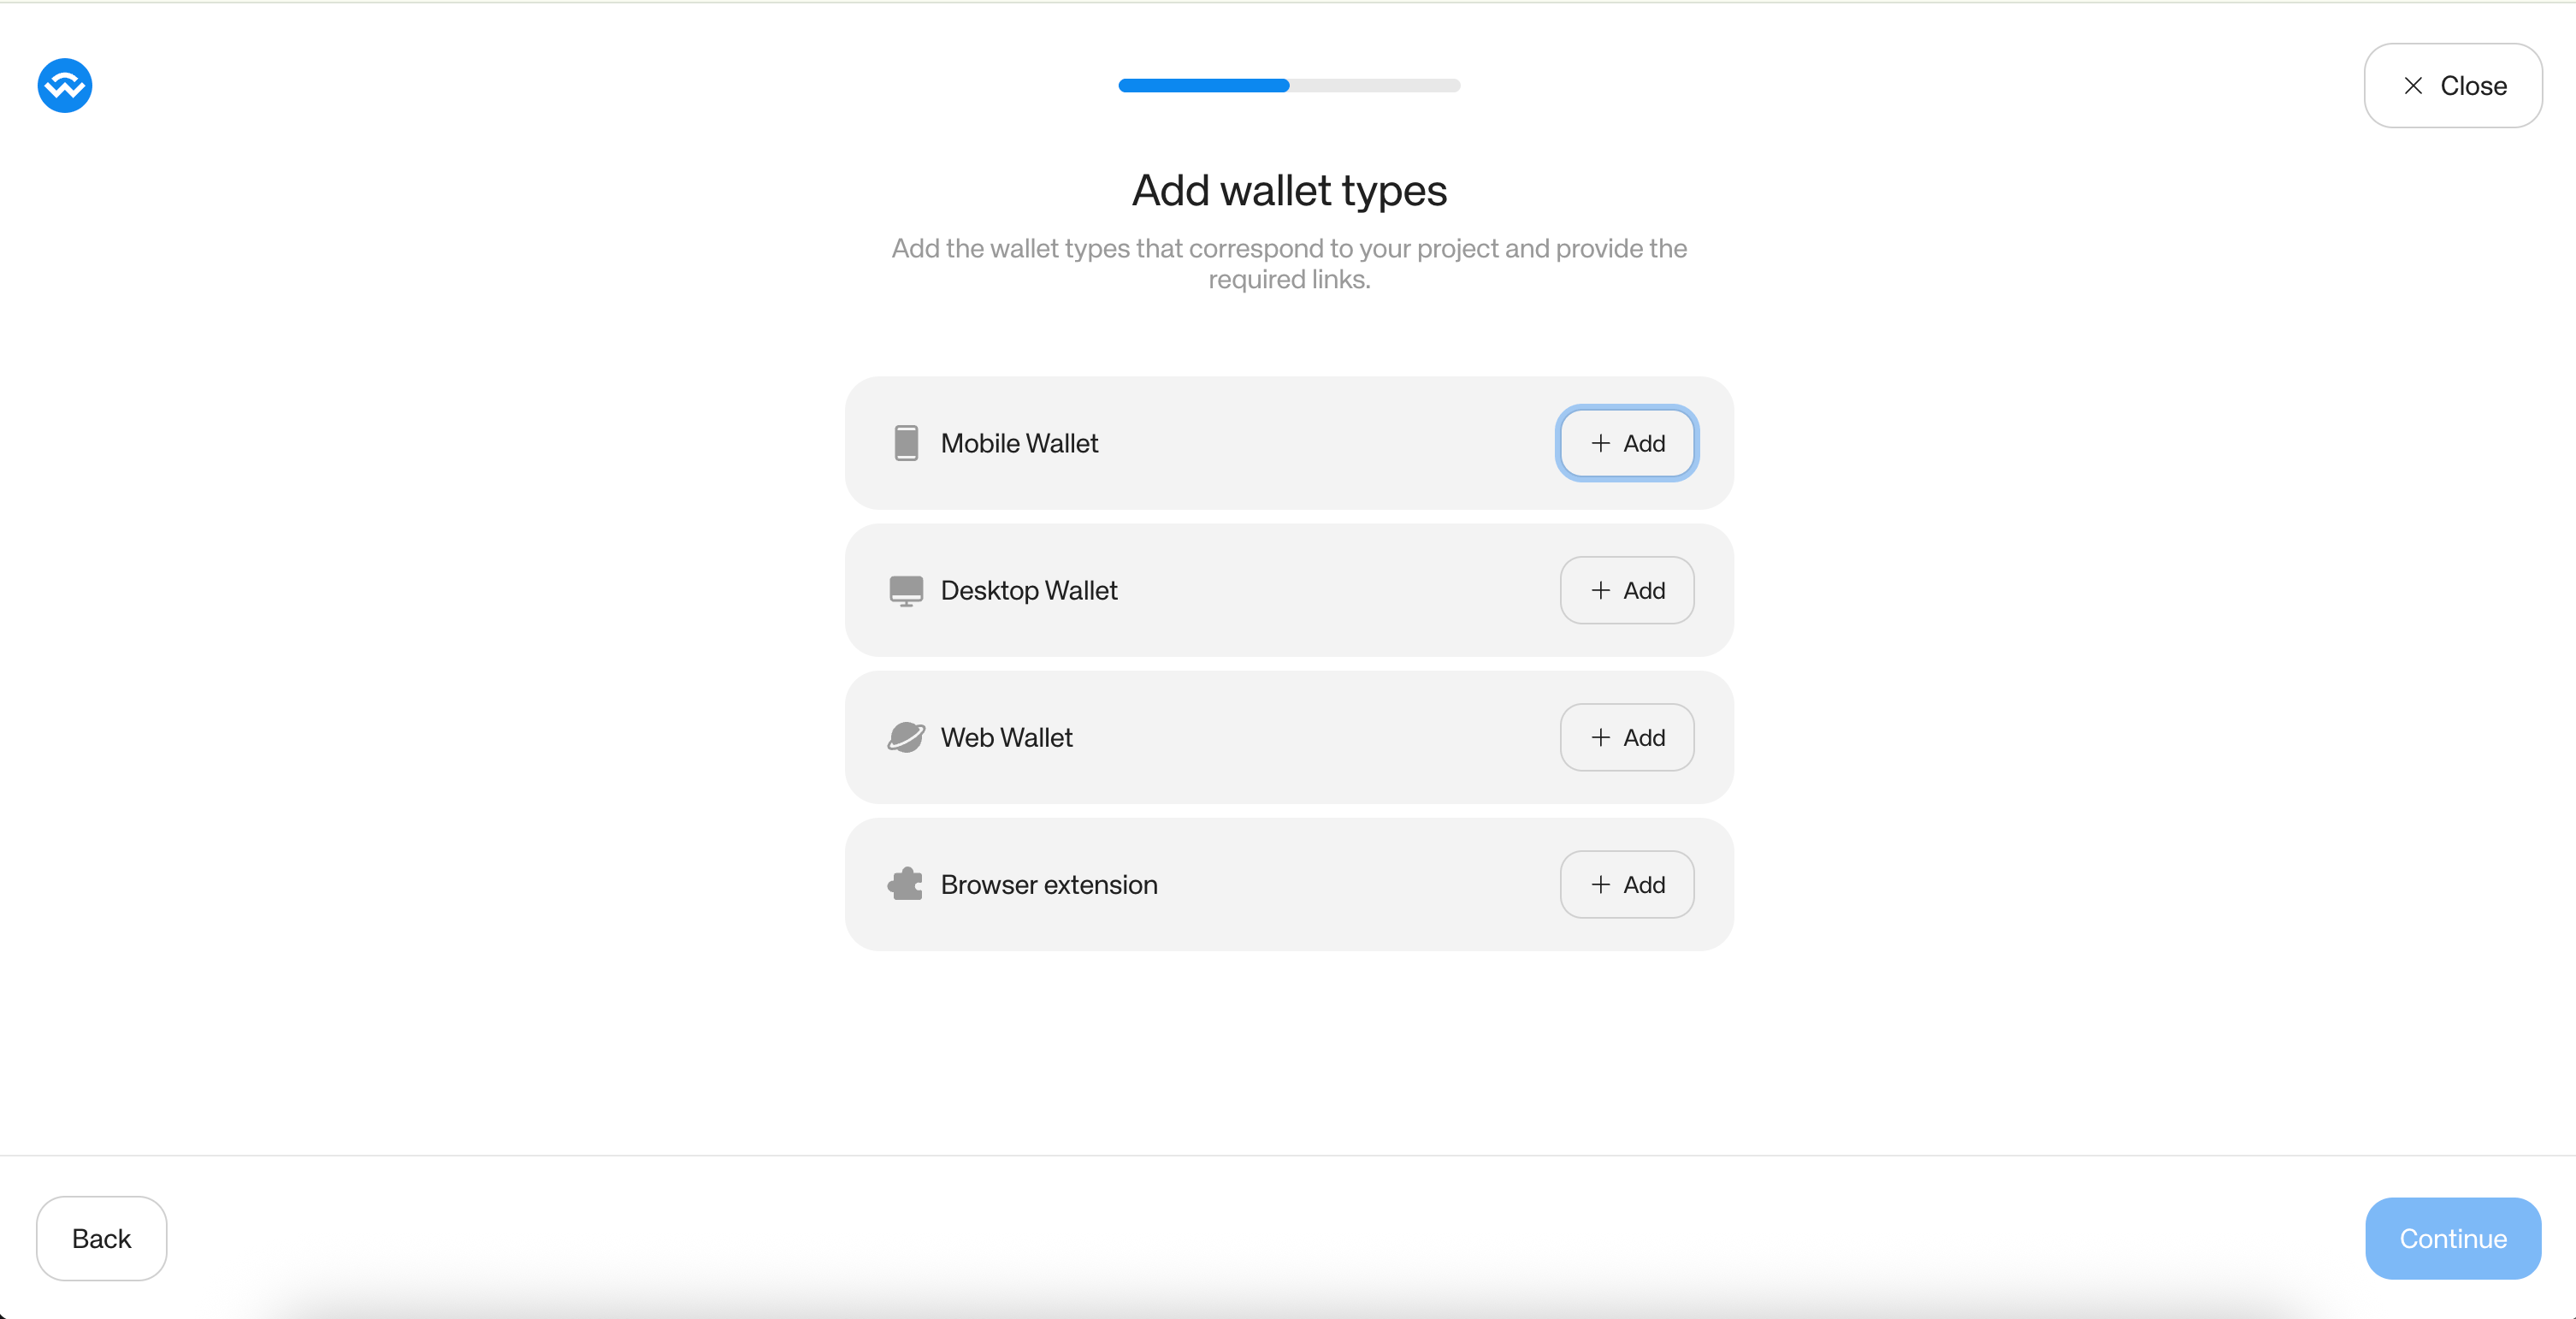Select the Mobile Wallet label

click(x=1019, y=443)
